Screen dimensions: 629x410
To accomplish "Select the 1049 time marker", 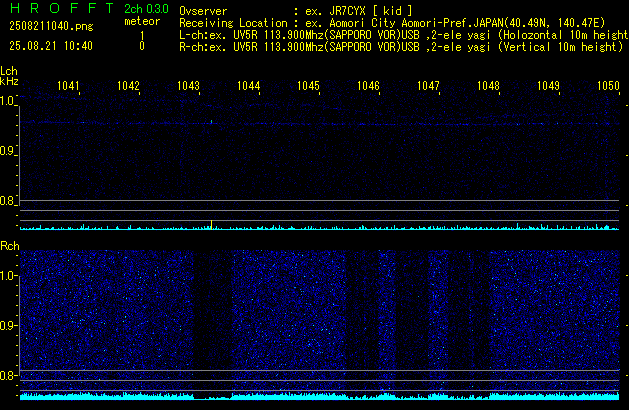I will coord(548,86).
